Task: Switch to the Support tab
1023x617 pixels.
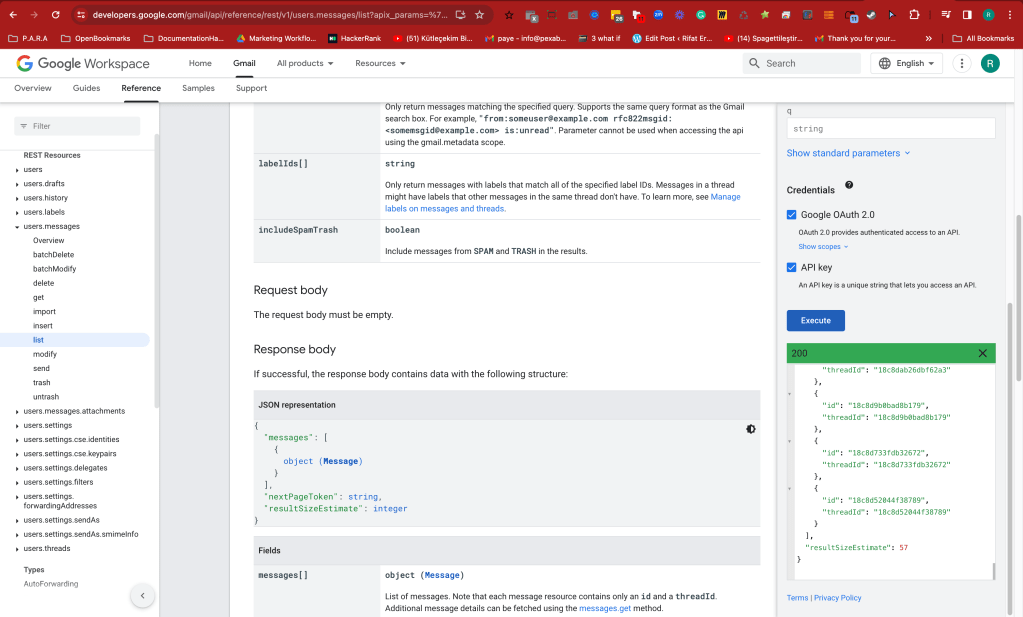Action: (x=251, y=88)
